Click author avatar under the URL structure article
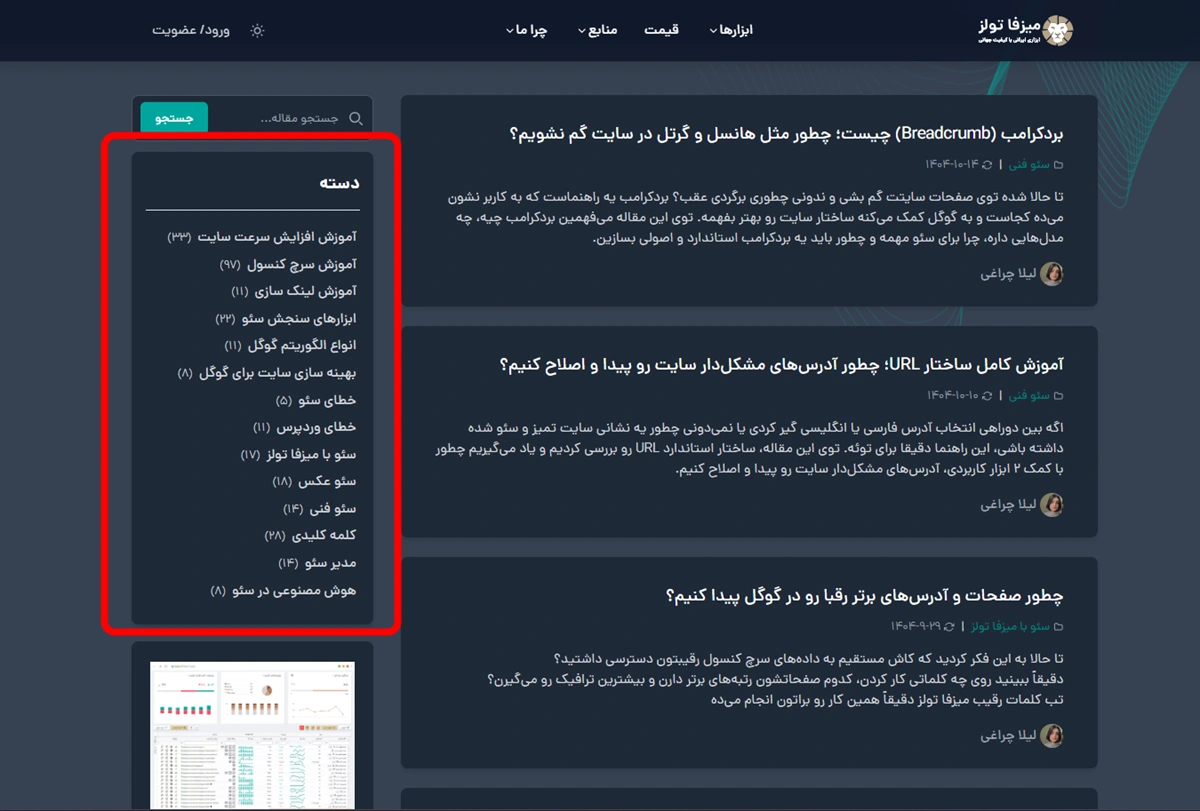 click(x=1052, y=505)
